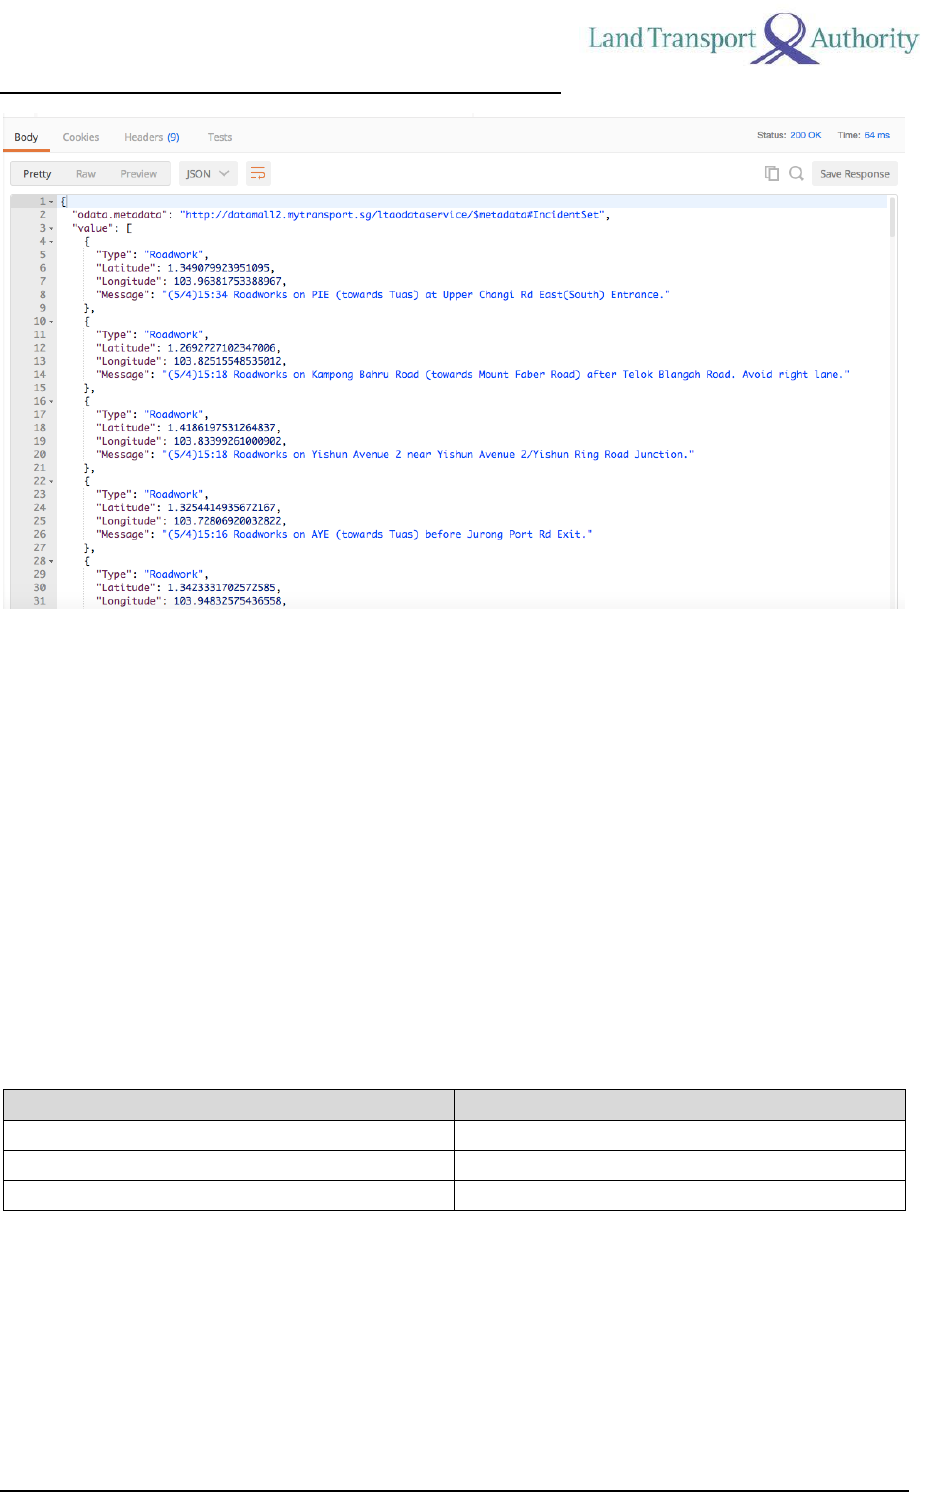Open the Cookies tab

tap(81, 137)
